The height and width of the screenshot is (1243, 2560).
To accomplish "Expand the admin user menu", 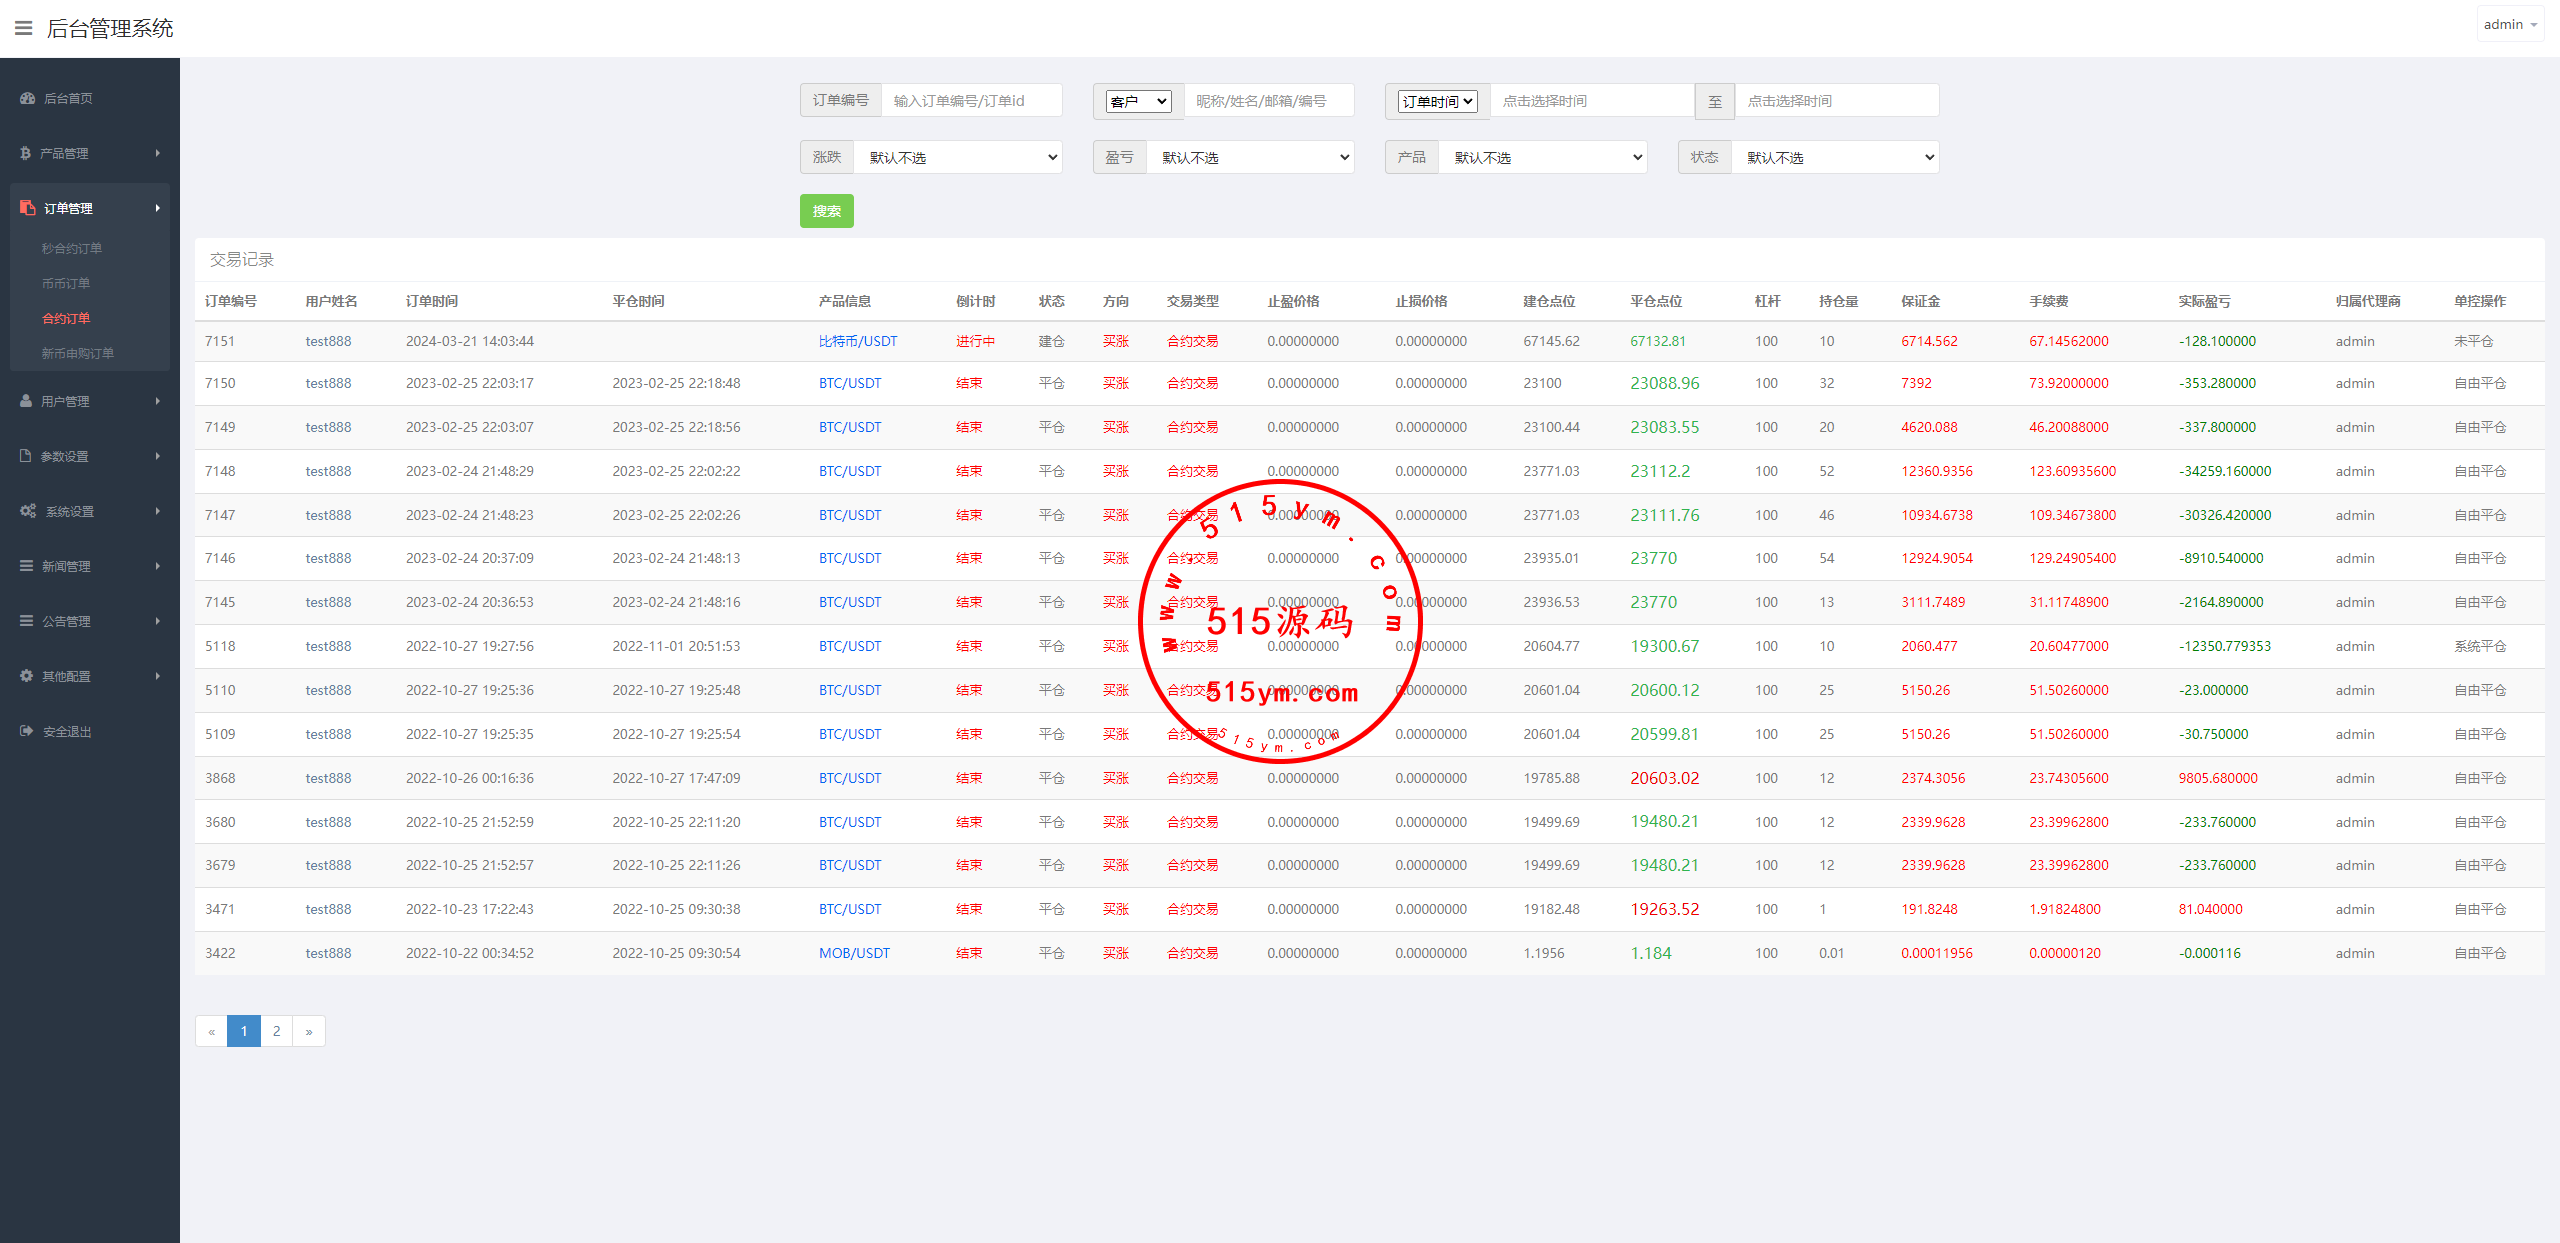I will 2509,25.
